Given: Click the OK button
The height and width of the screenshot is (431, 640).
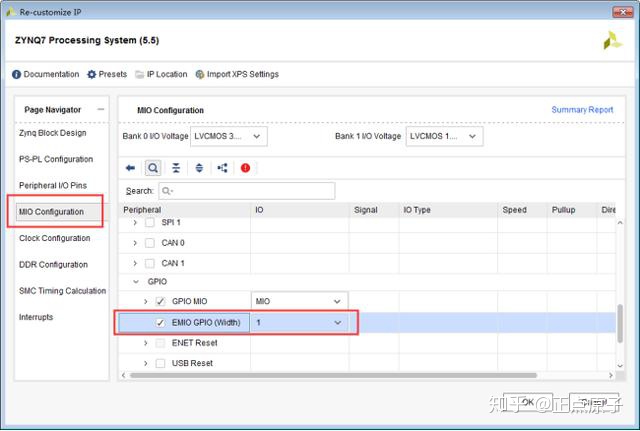Looking at the screenshot, I should 528,402.
